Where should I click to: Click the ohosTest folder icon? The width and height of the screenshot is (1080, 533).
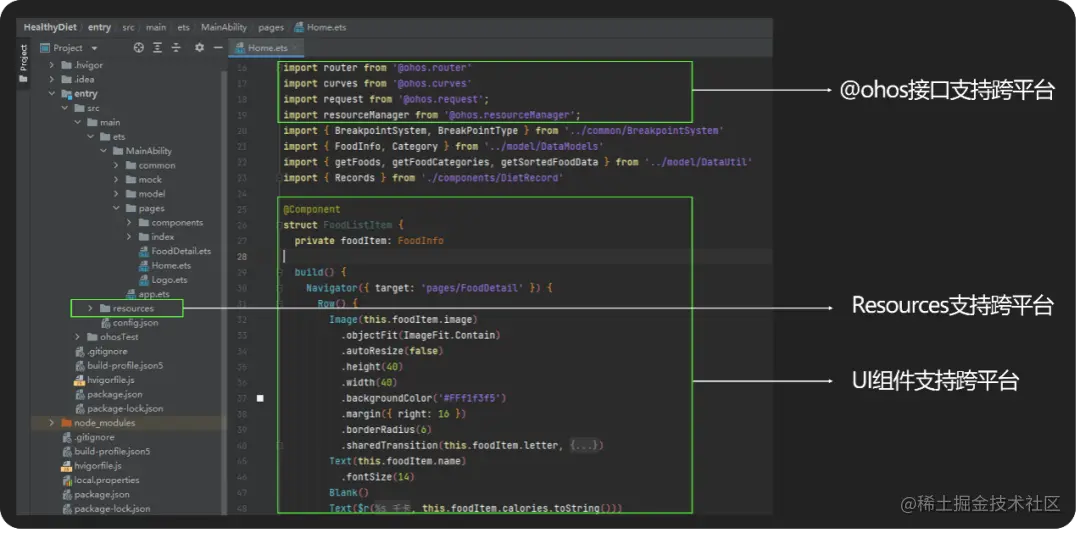pos(92,337)
